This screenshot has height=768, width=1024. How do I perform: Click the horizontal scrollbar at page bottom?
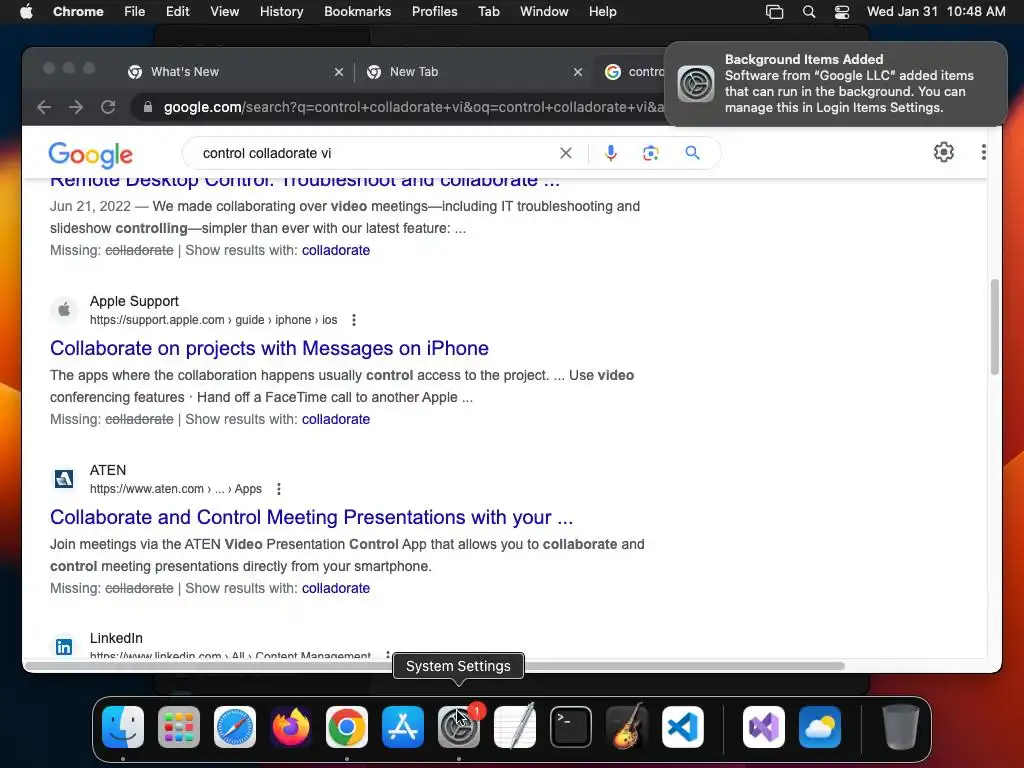pyautogui.click(x=435, y=666)
